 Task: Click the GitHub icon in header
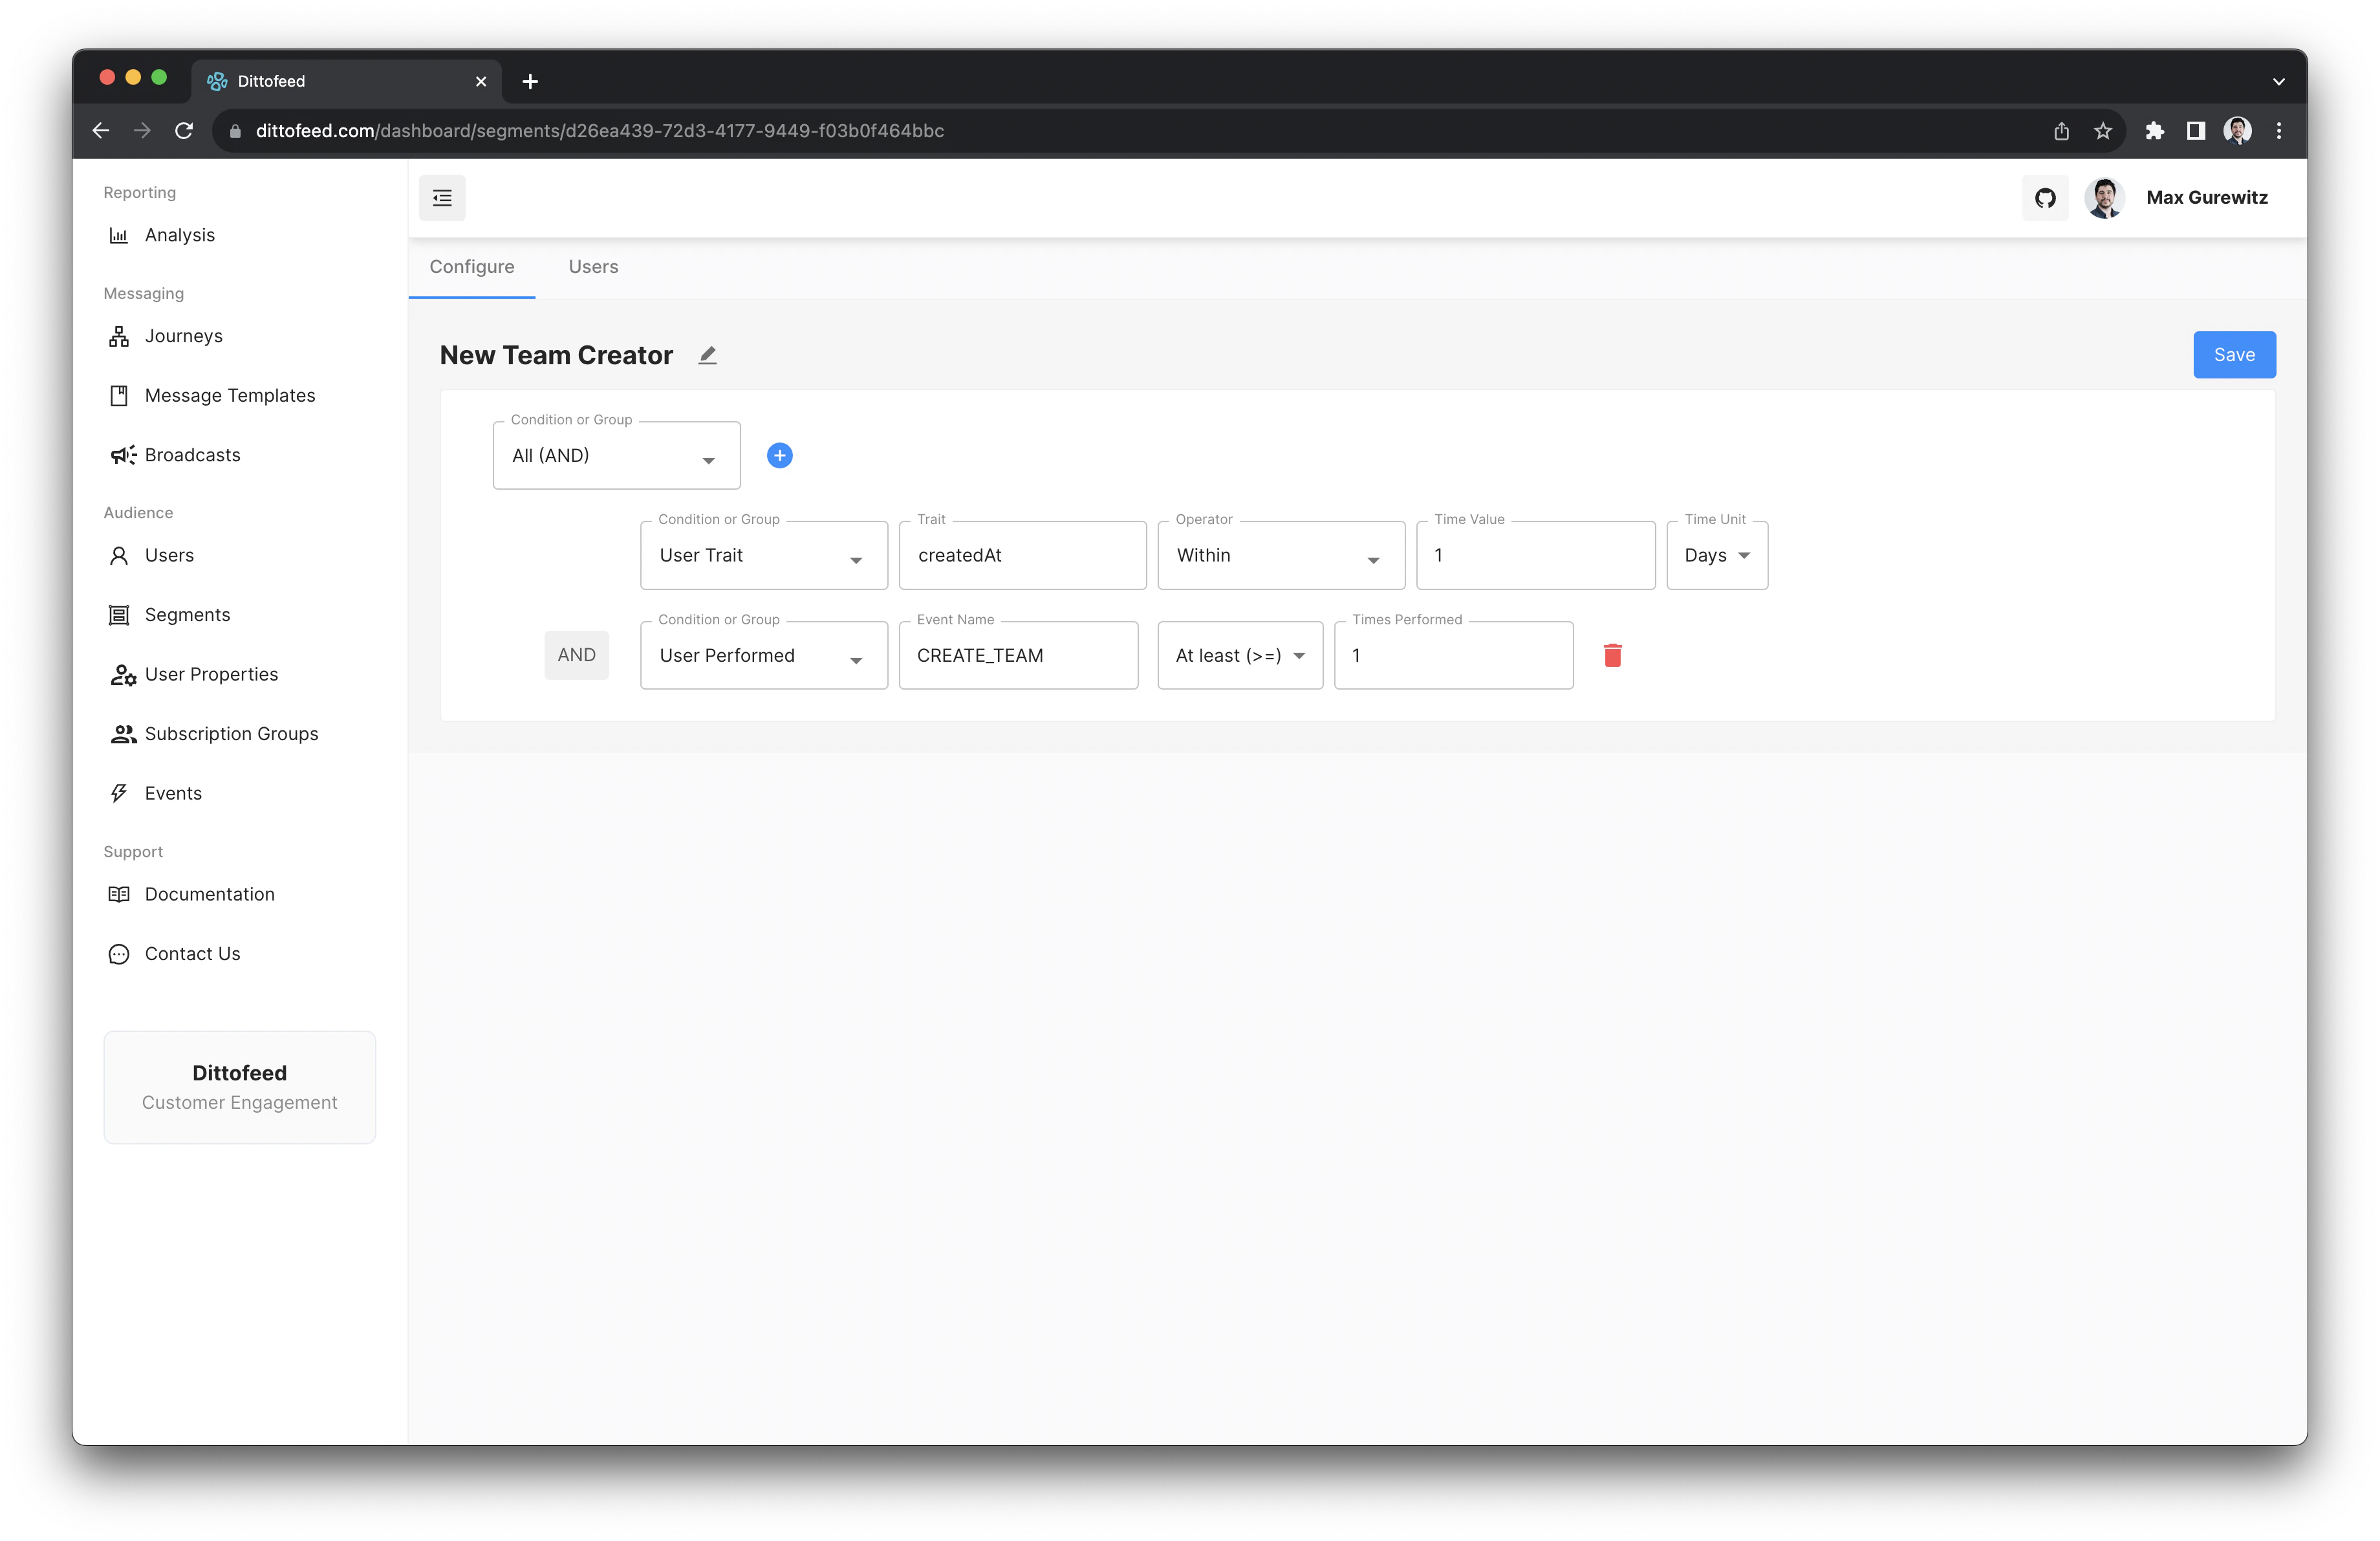click(2045, 198)
